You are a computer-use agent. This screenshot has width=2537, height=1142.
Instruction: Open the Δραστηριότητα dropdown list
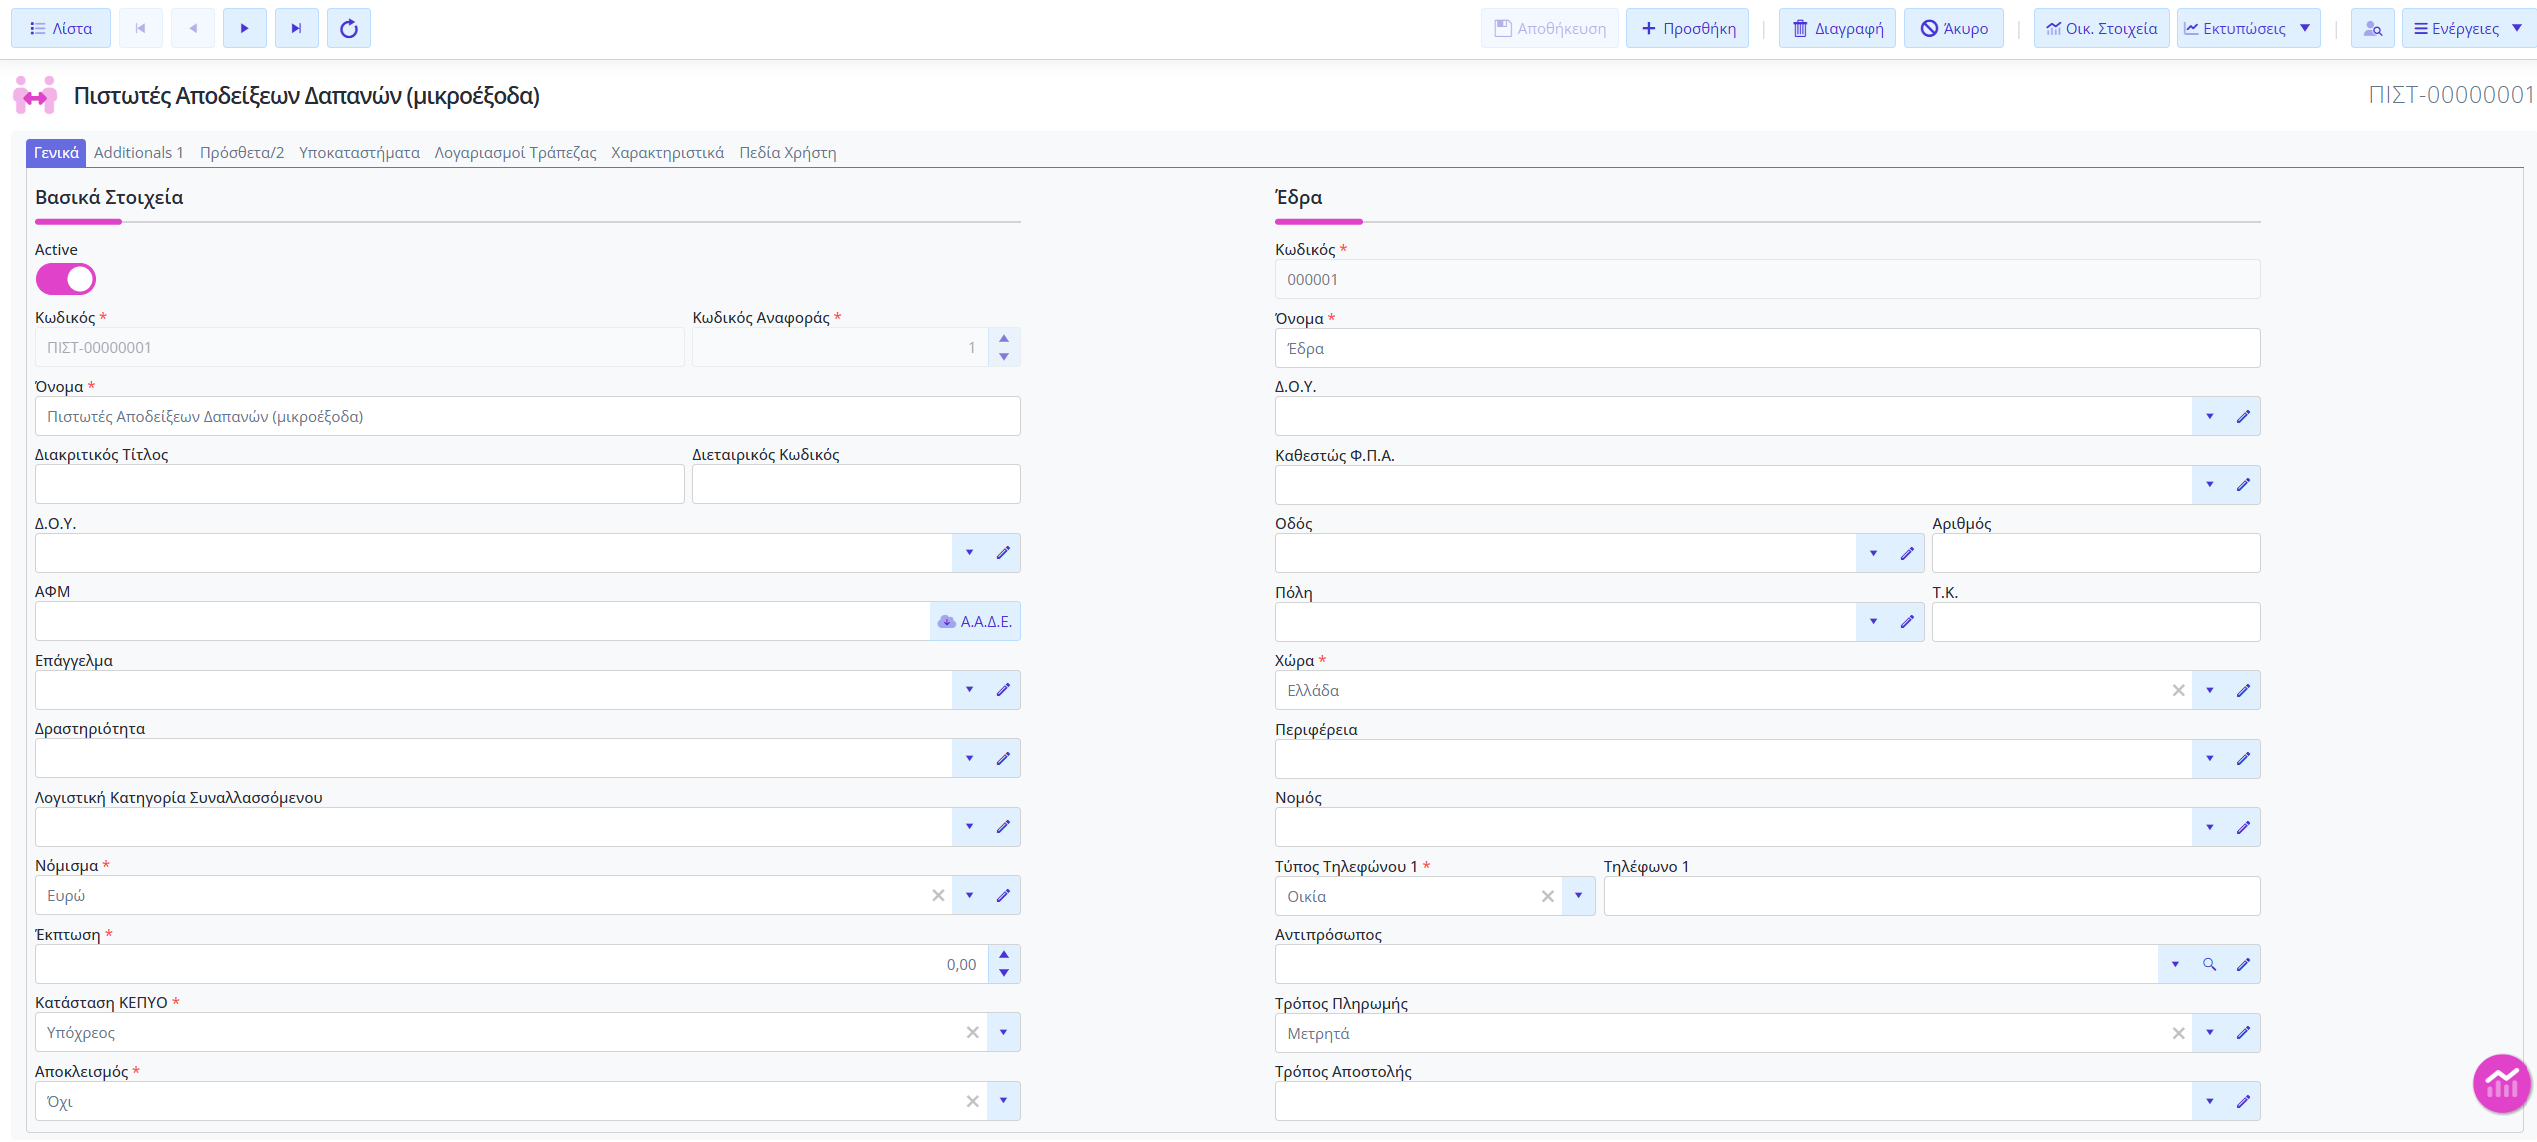tap(969, 758)
